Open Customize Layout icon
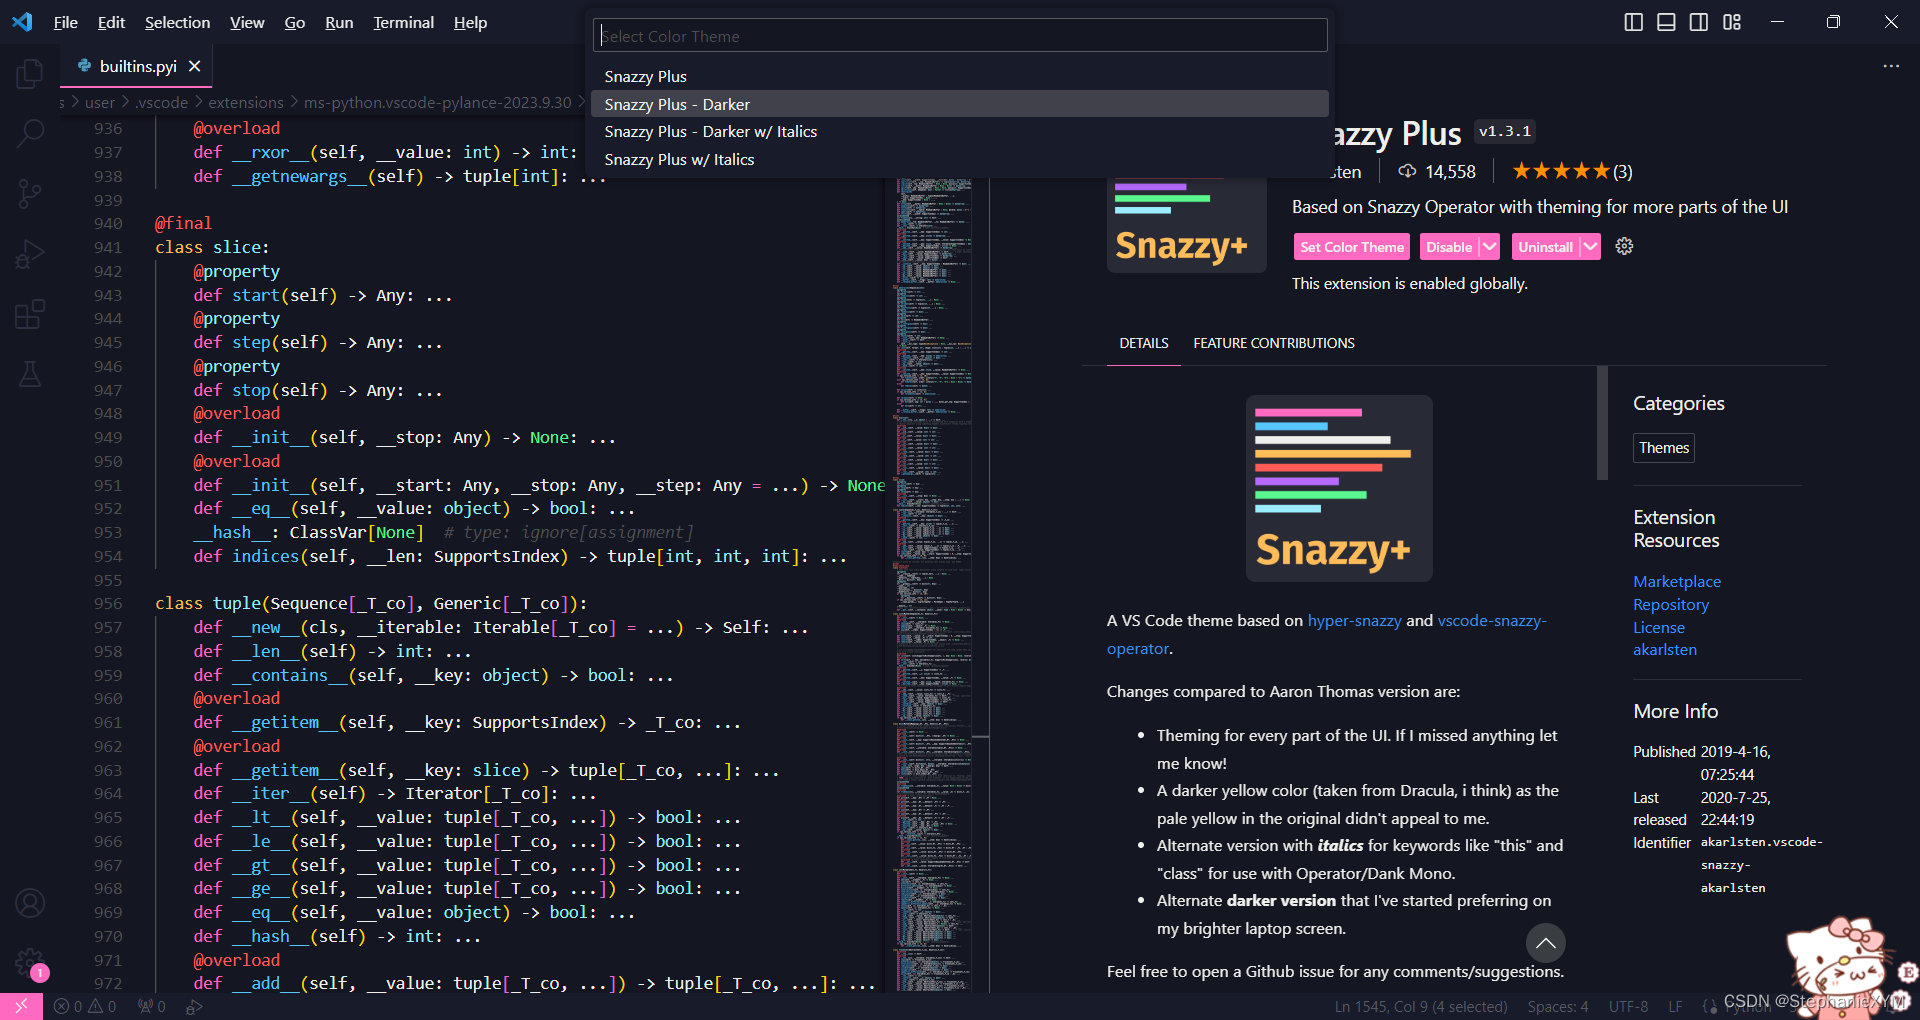The image size is (1920, 1020). 1732,22
